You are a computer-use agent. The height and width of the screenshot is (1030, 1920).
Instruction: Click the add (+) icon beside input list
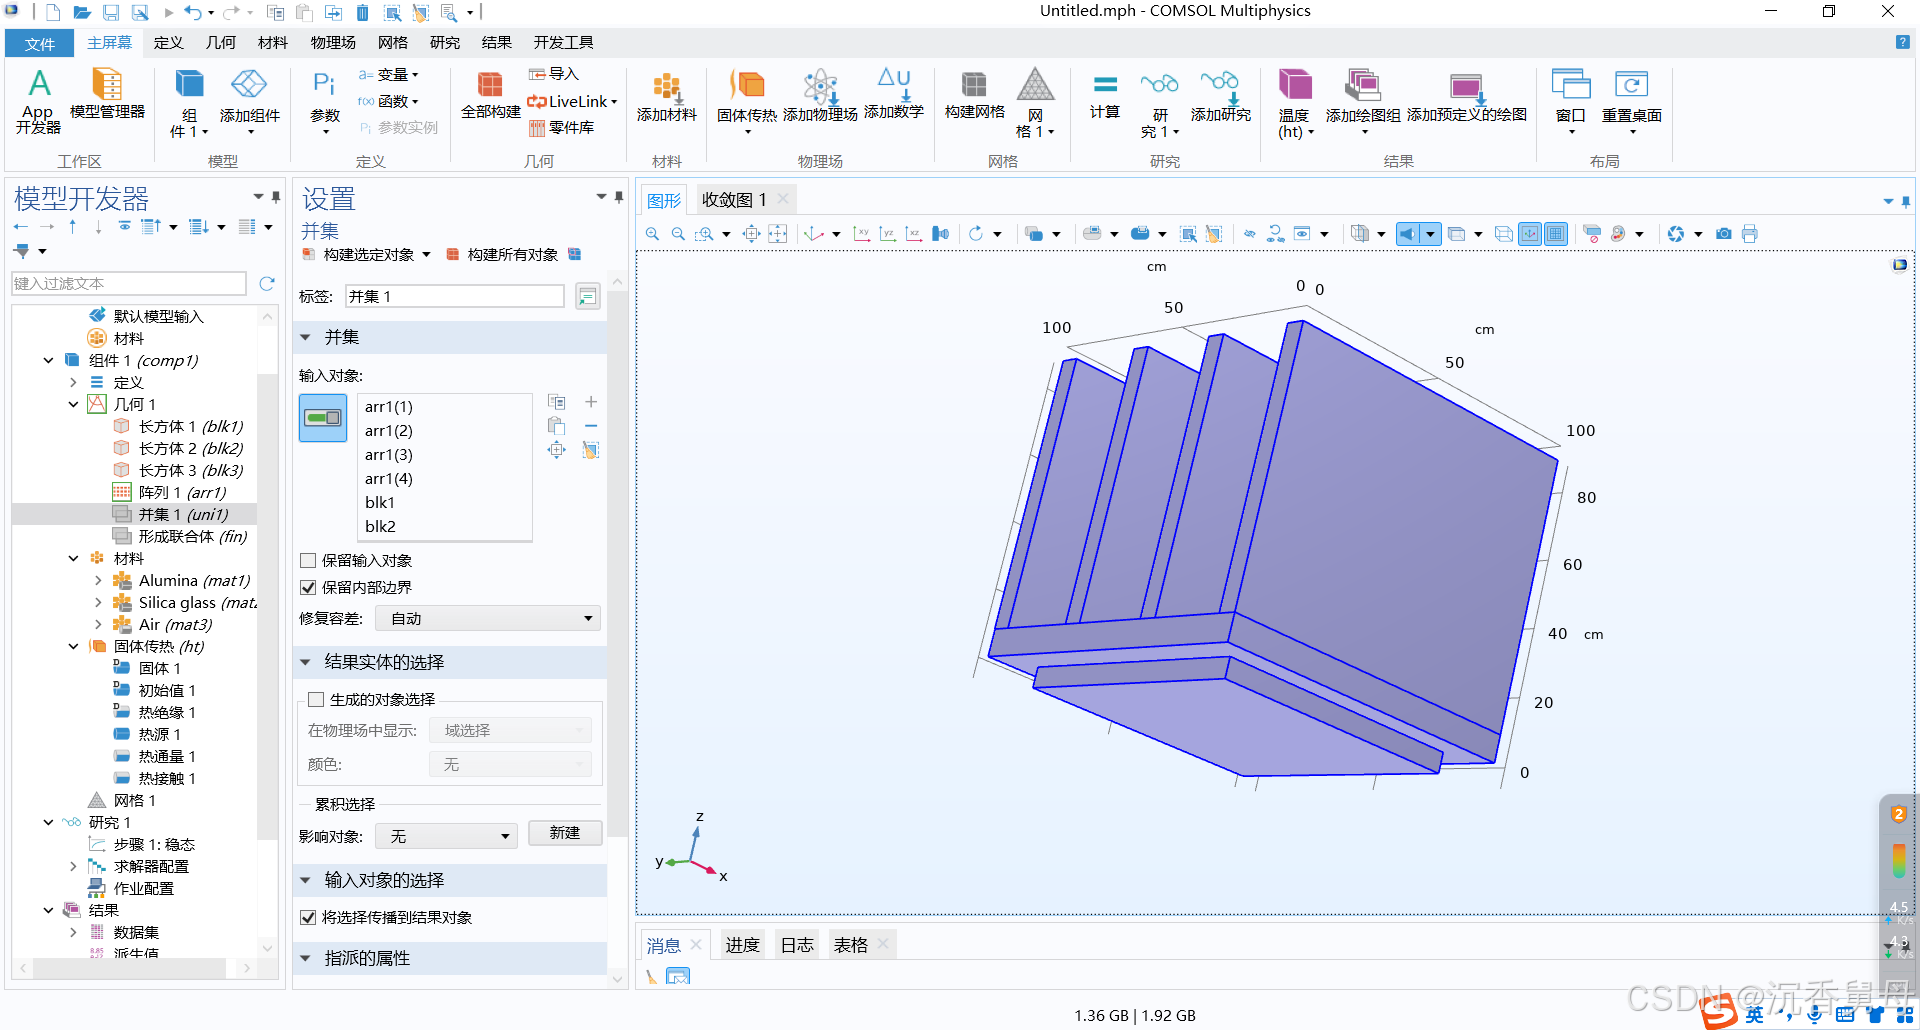591,402
